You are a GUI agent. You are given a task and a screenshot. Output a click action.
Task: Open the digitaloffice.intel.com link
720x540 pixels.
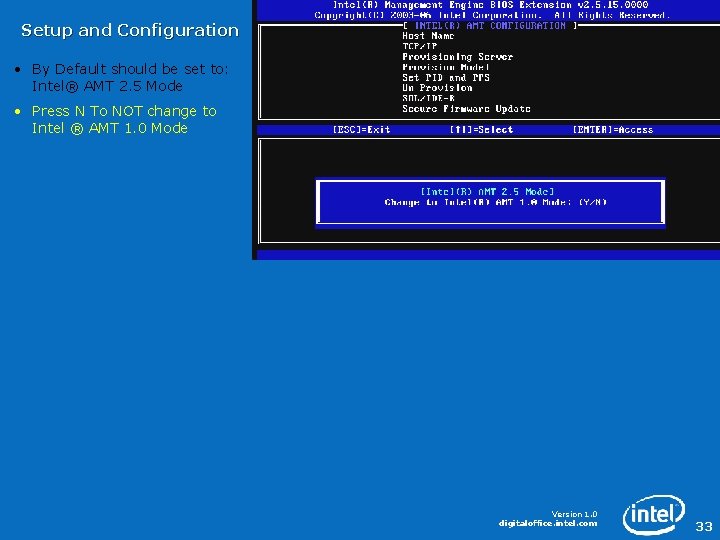[548, 523]
